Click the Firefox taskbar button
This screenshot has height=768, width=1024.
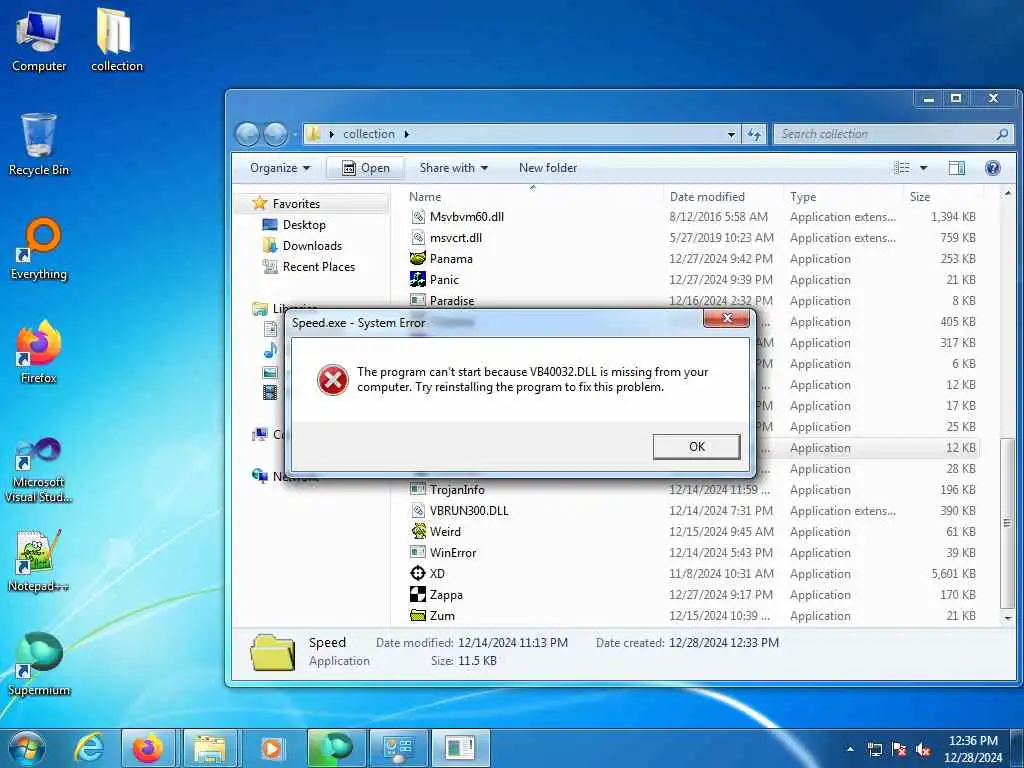pos(148,748)
